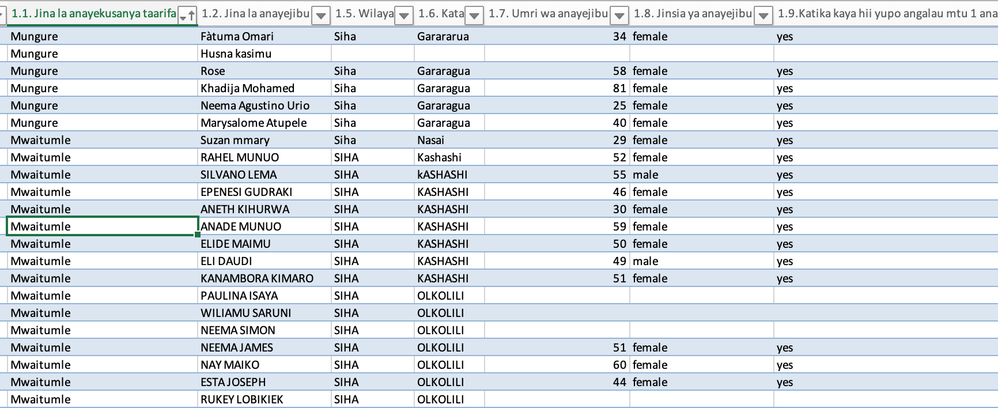The width and height of the screenshot is (998, 408).
Task: Select the name cell PAULINA ISAYA
Action: point(264,295)
